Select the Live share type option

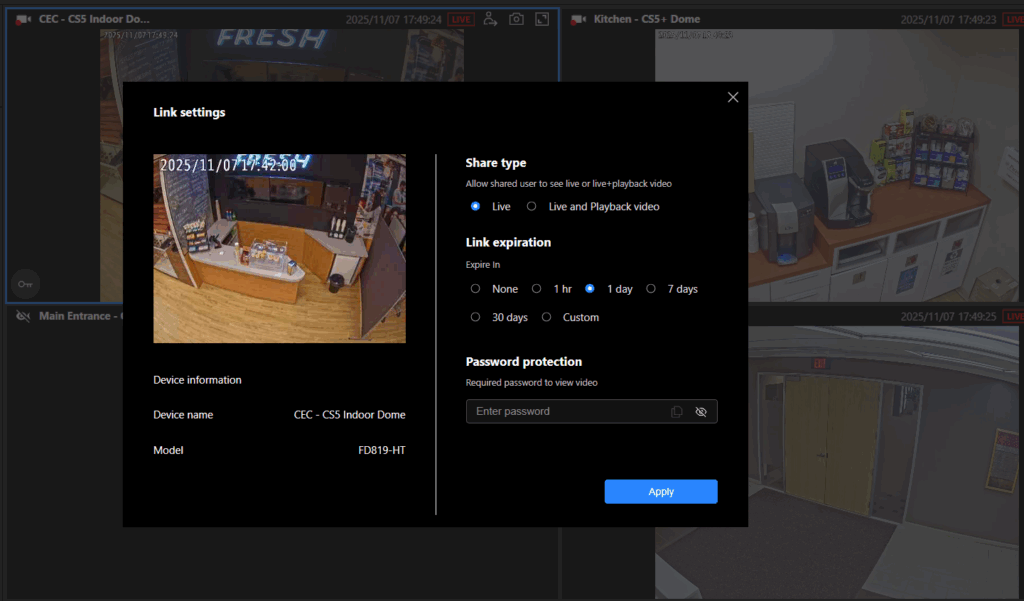(475, 206)
